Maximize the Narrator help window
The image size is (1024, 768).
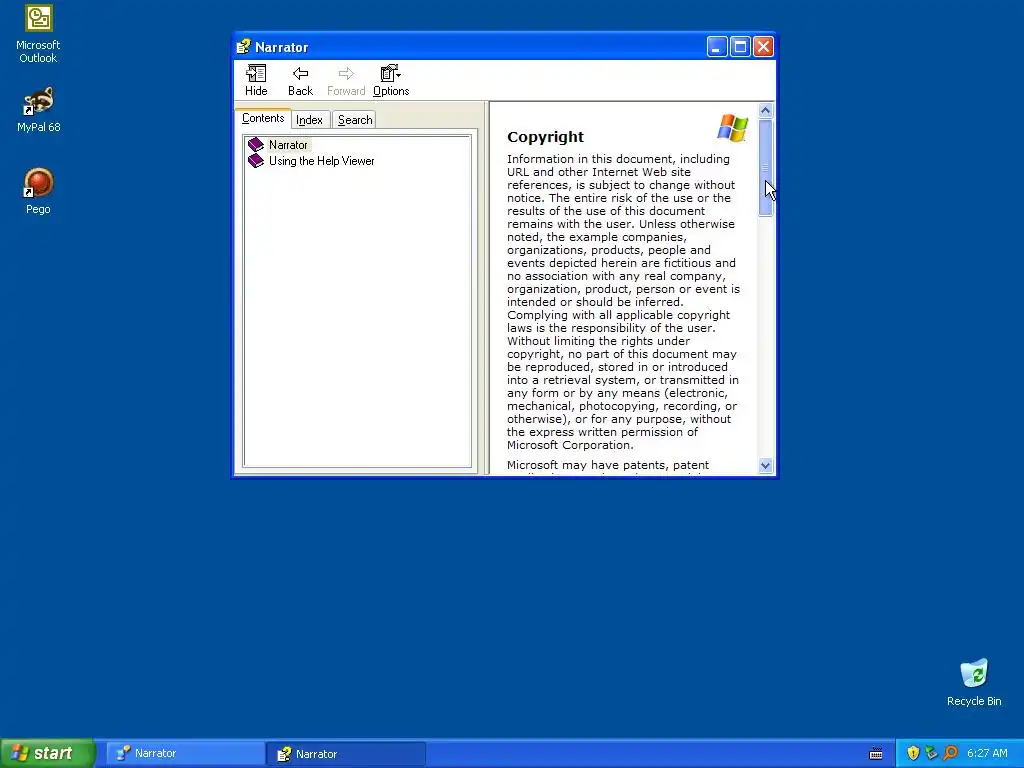[740, 46]
